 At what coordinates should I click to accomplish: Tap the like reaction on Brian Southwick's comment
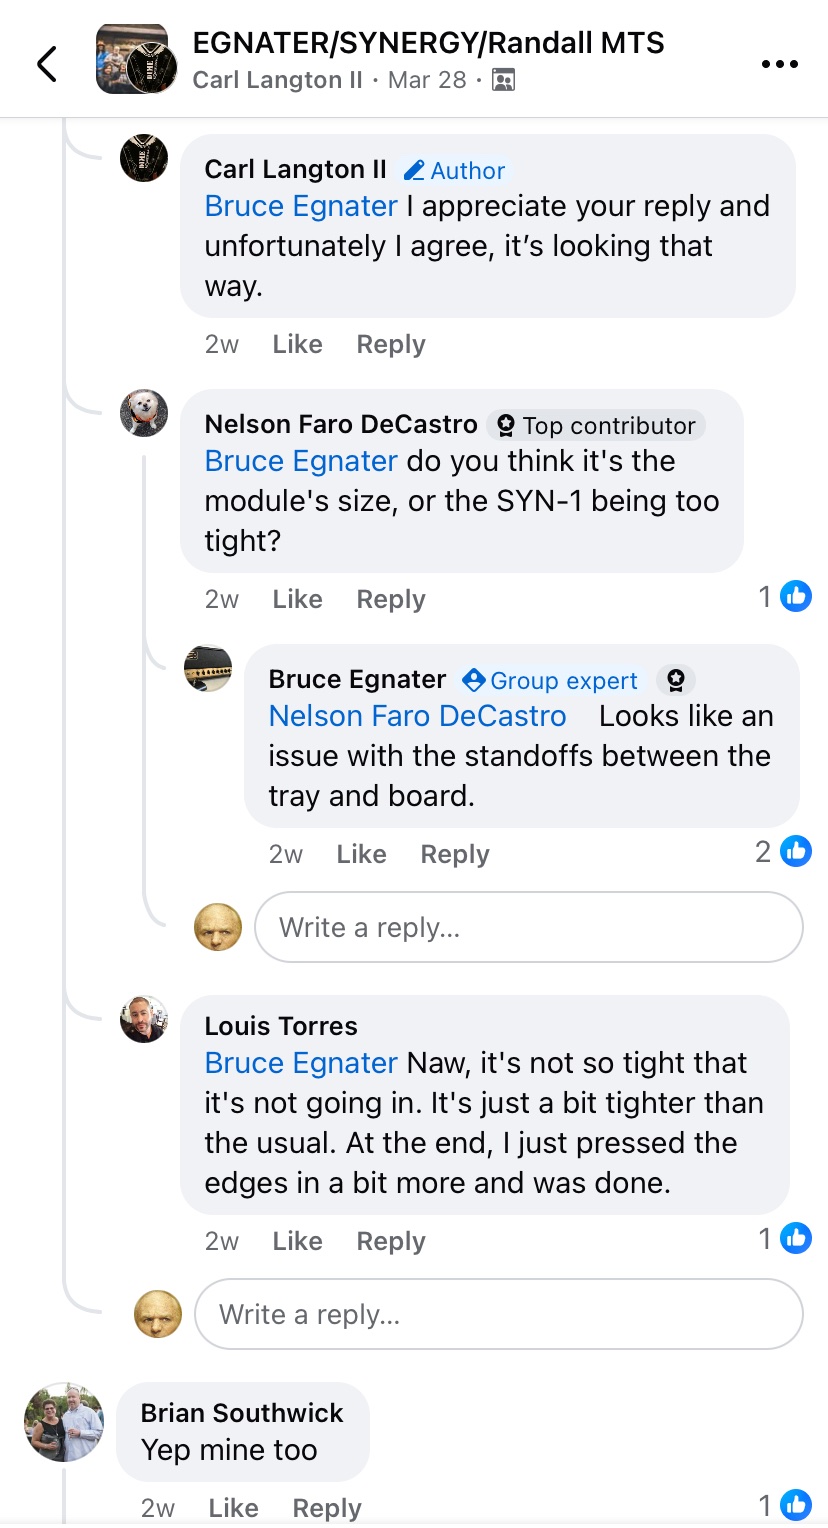(796, 1505)
